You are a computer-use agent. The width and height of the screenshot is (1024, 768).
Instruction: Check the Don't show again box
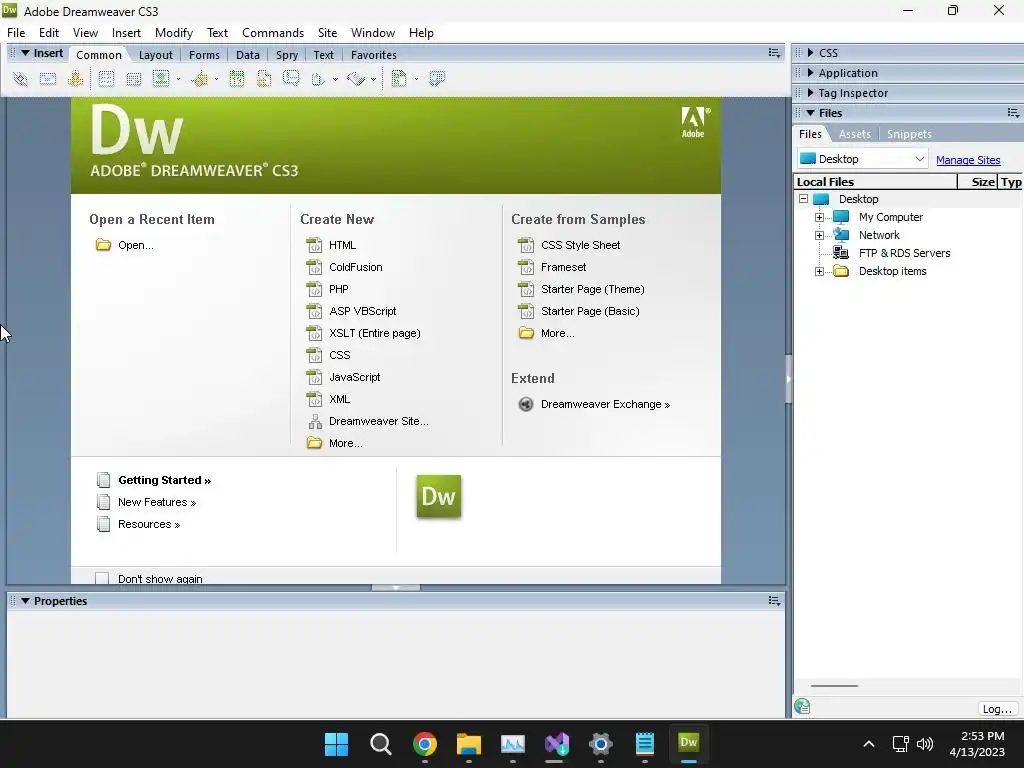click(x=102, y=579)
